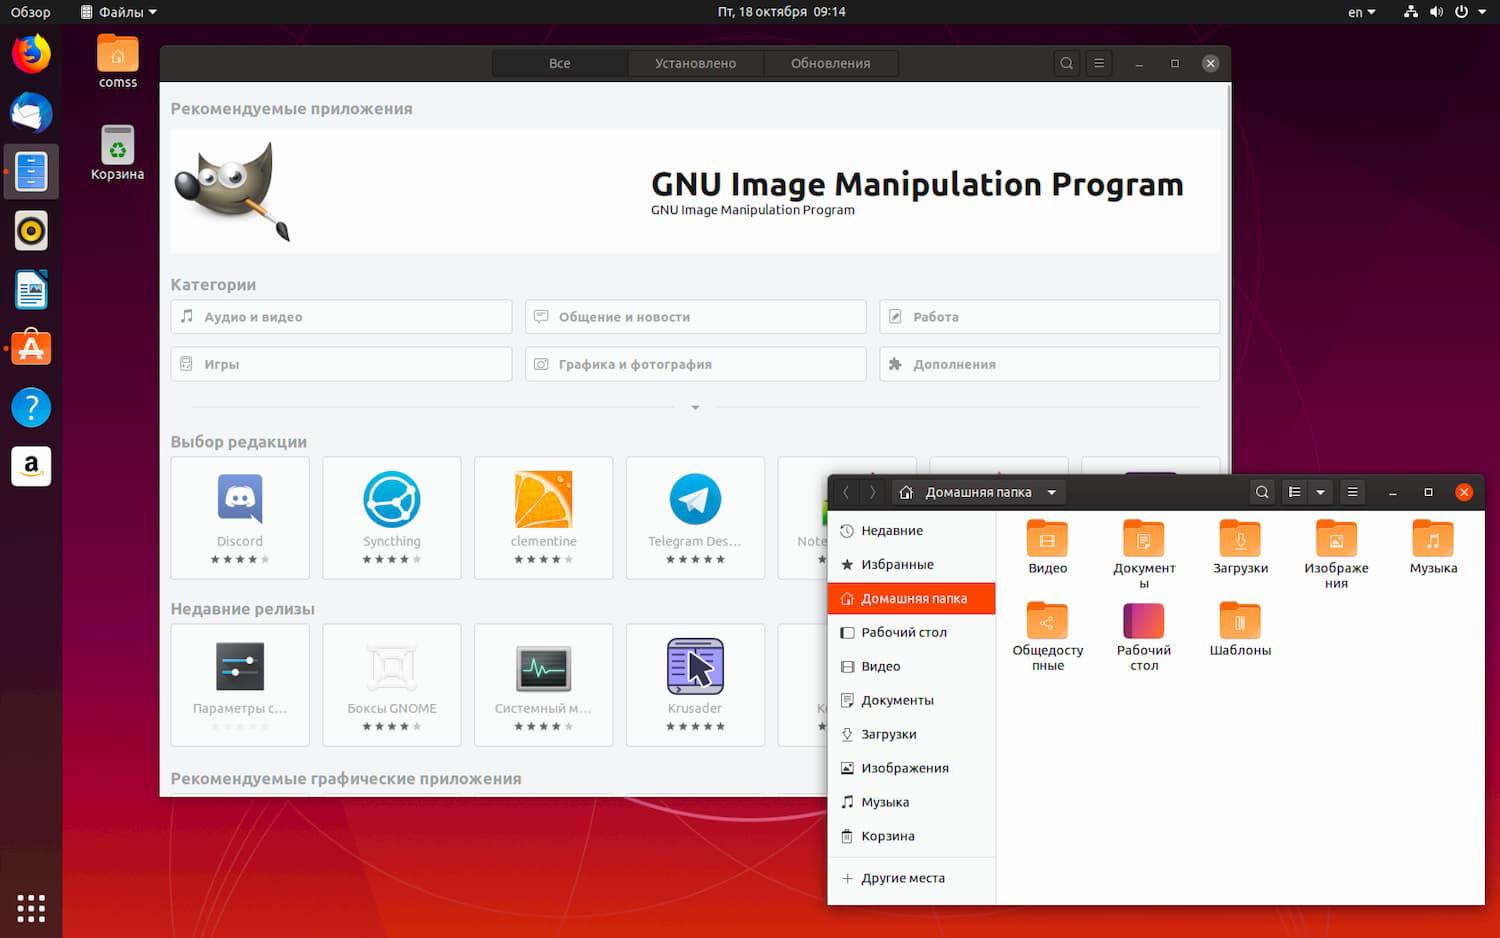Open Ubuntu Software from the dock
The width and height of the screenshot is (1500, 938).
click(x=31, y=348)
